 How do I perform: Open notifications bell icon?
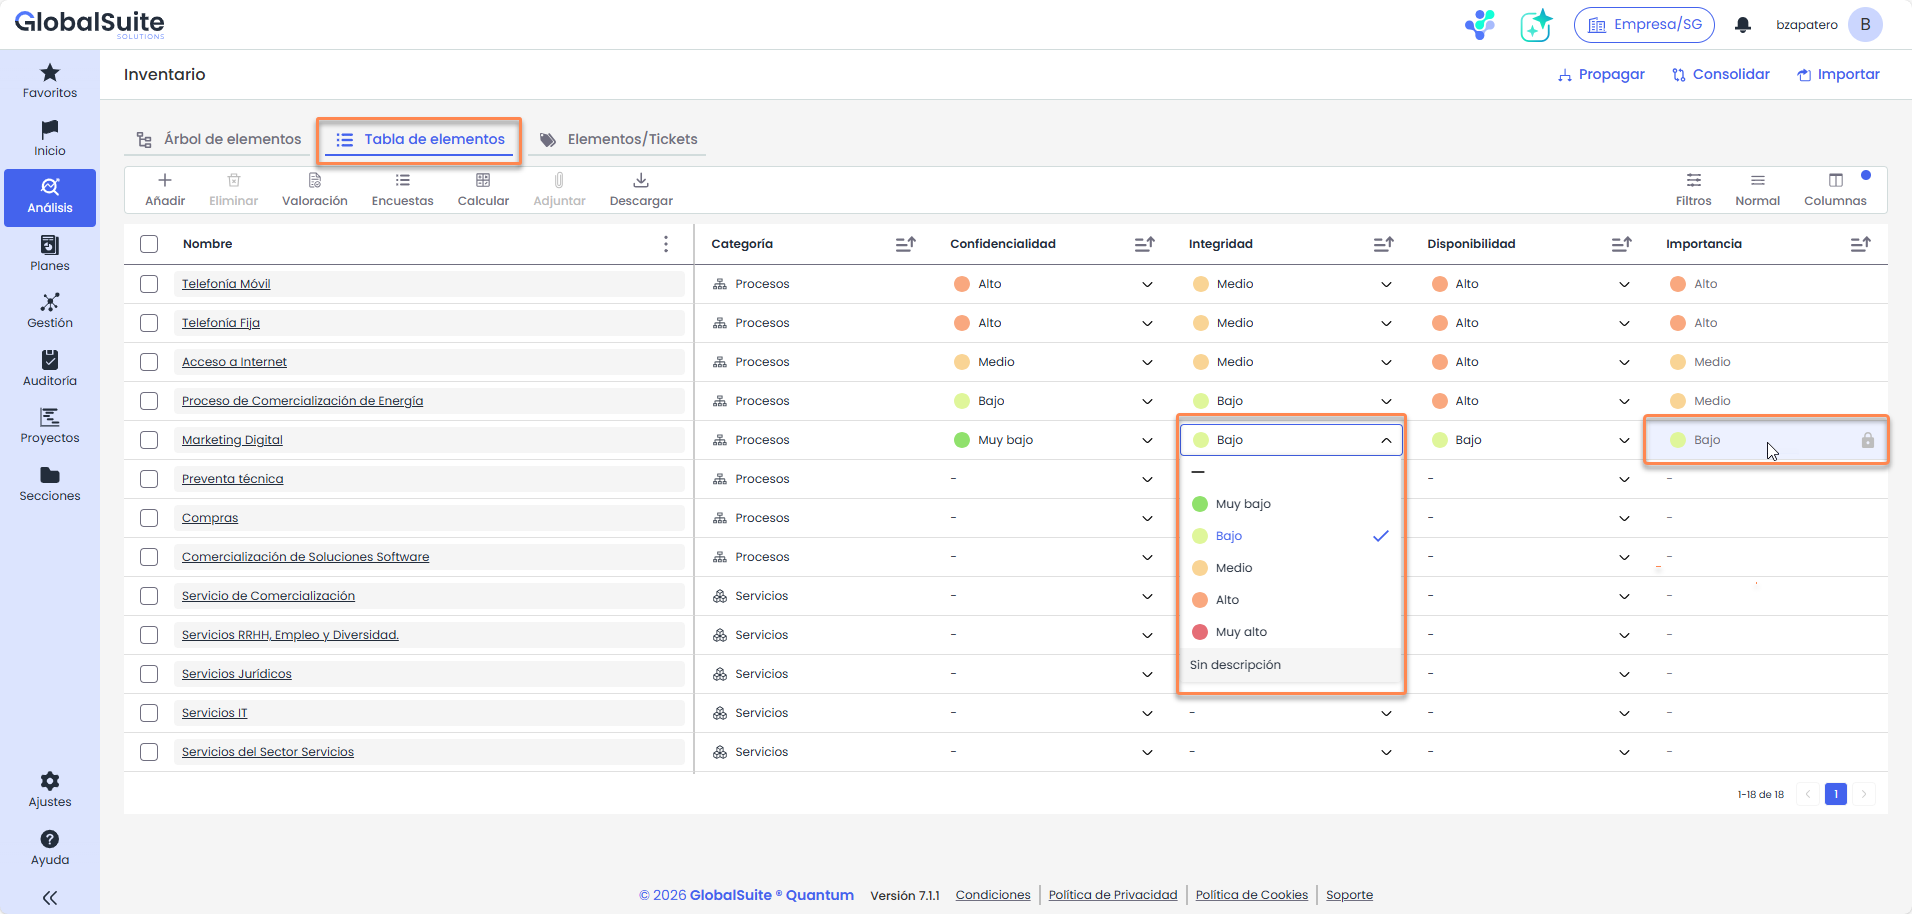coord(1743,25)
